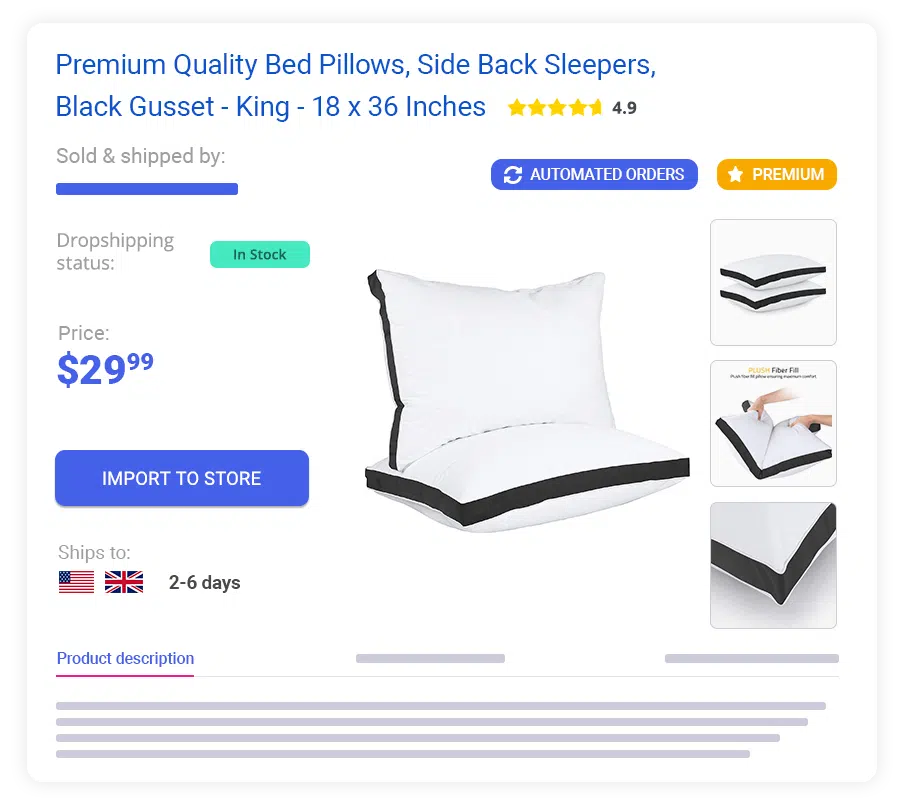This screenshot has width=900, height=800.
Task: Select the US flag icon
Action: pyautogui.click(x=76, y=582)
